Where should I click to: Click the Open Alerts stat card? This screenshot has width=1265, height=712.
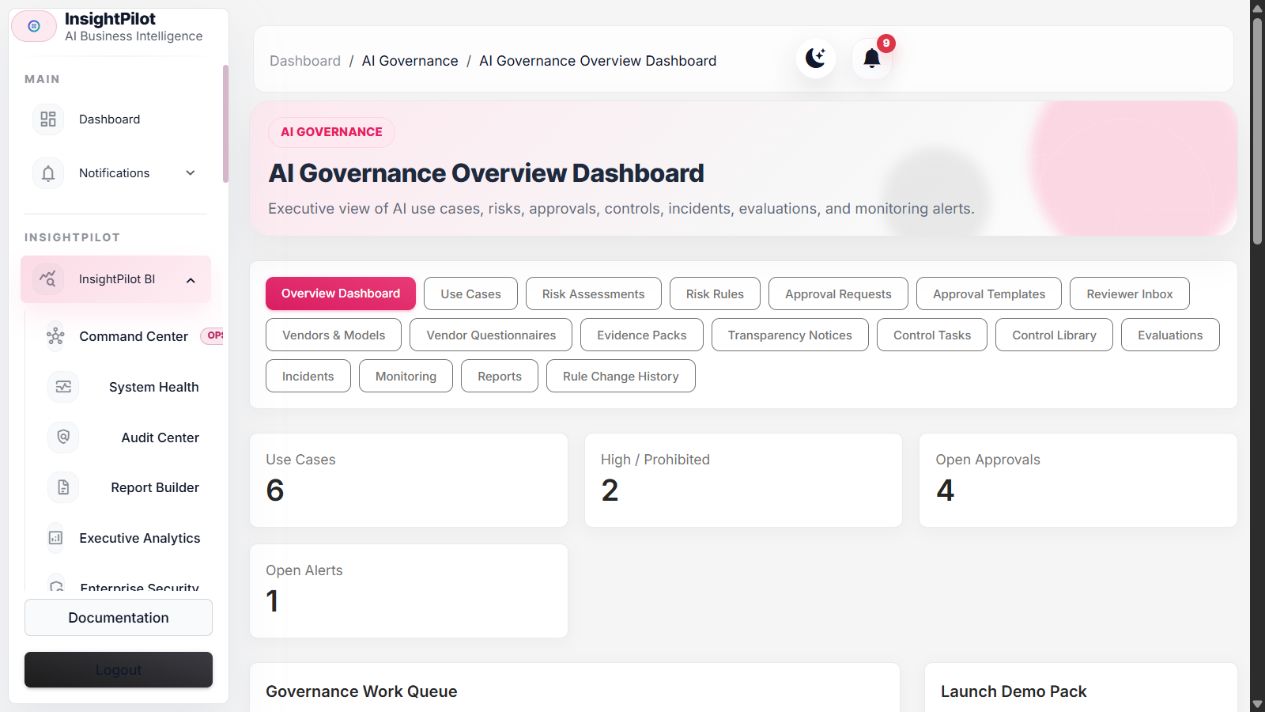[408, 591]
